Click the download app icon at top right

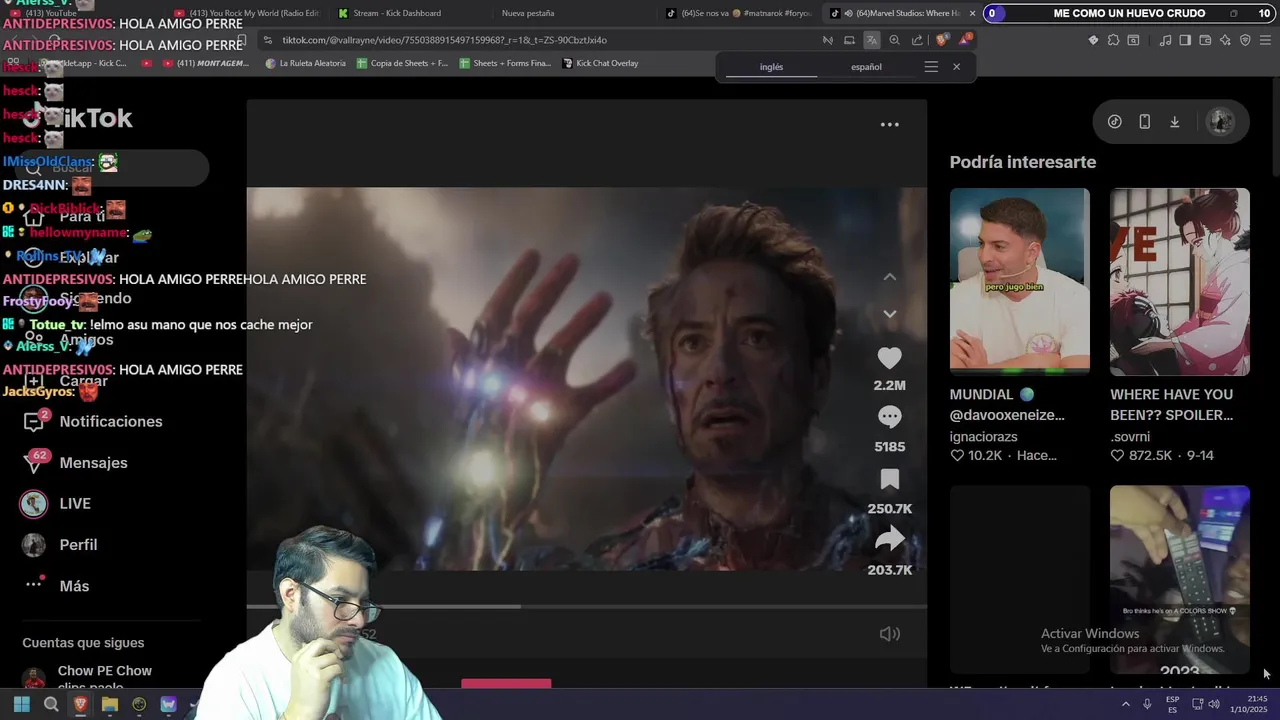click(1174, 122)
